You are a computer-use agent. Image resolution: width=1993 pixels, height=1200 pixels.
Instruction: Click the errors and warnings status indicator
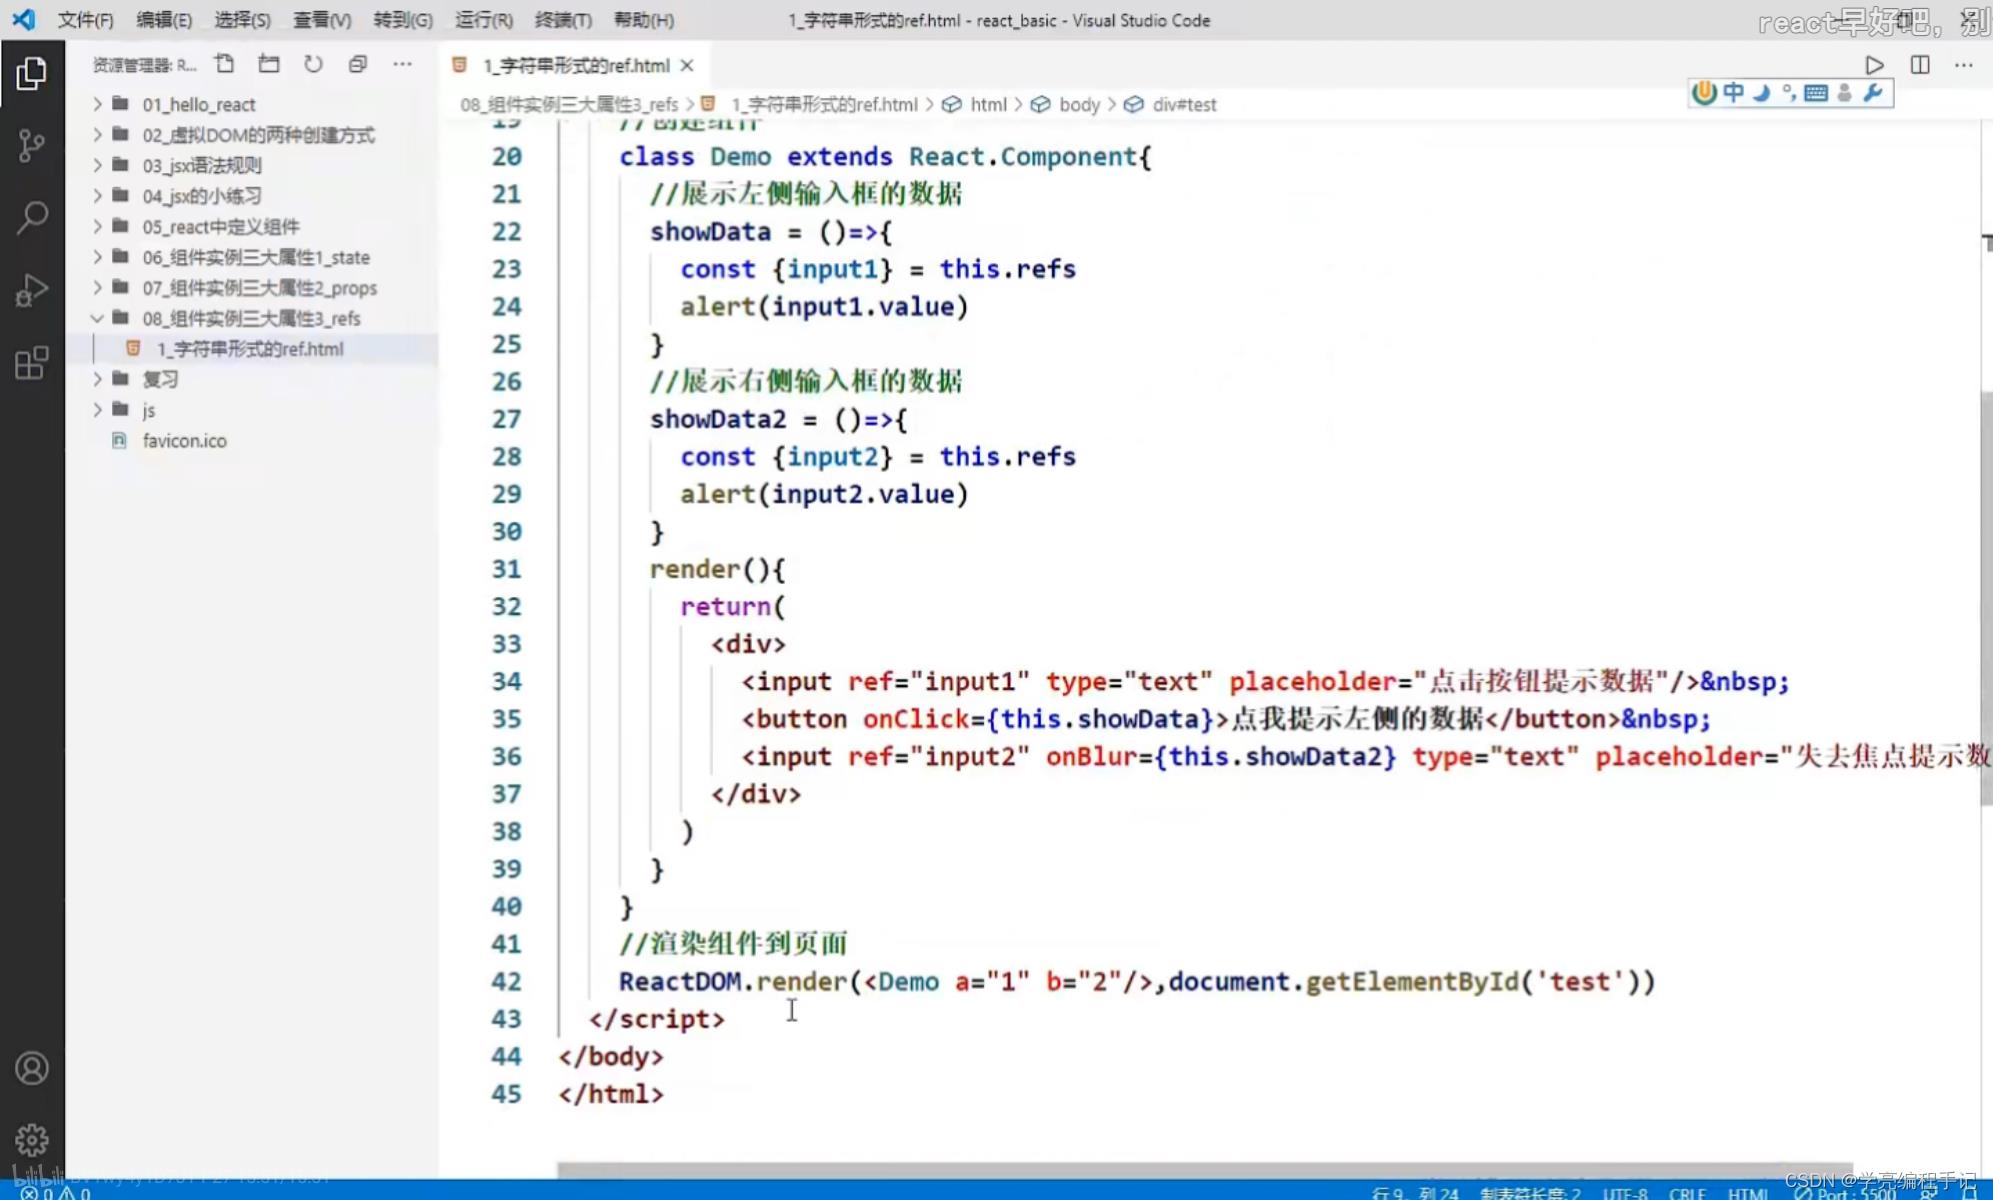click(56, 1192)
